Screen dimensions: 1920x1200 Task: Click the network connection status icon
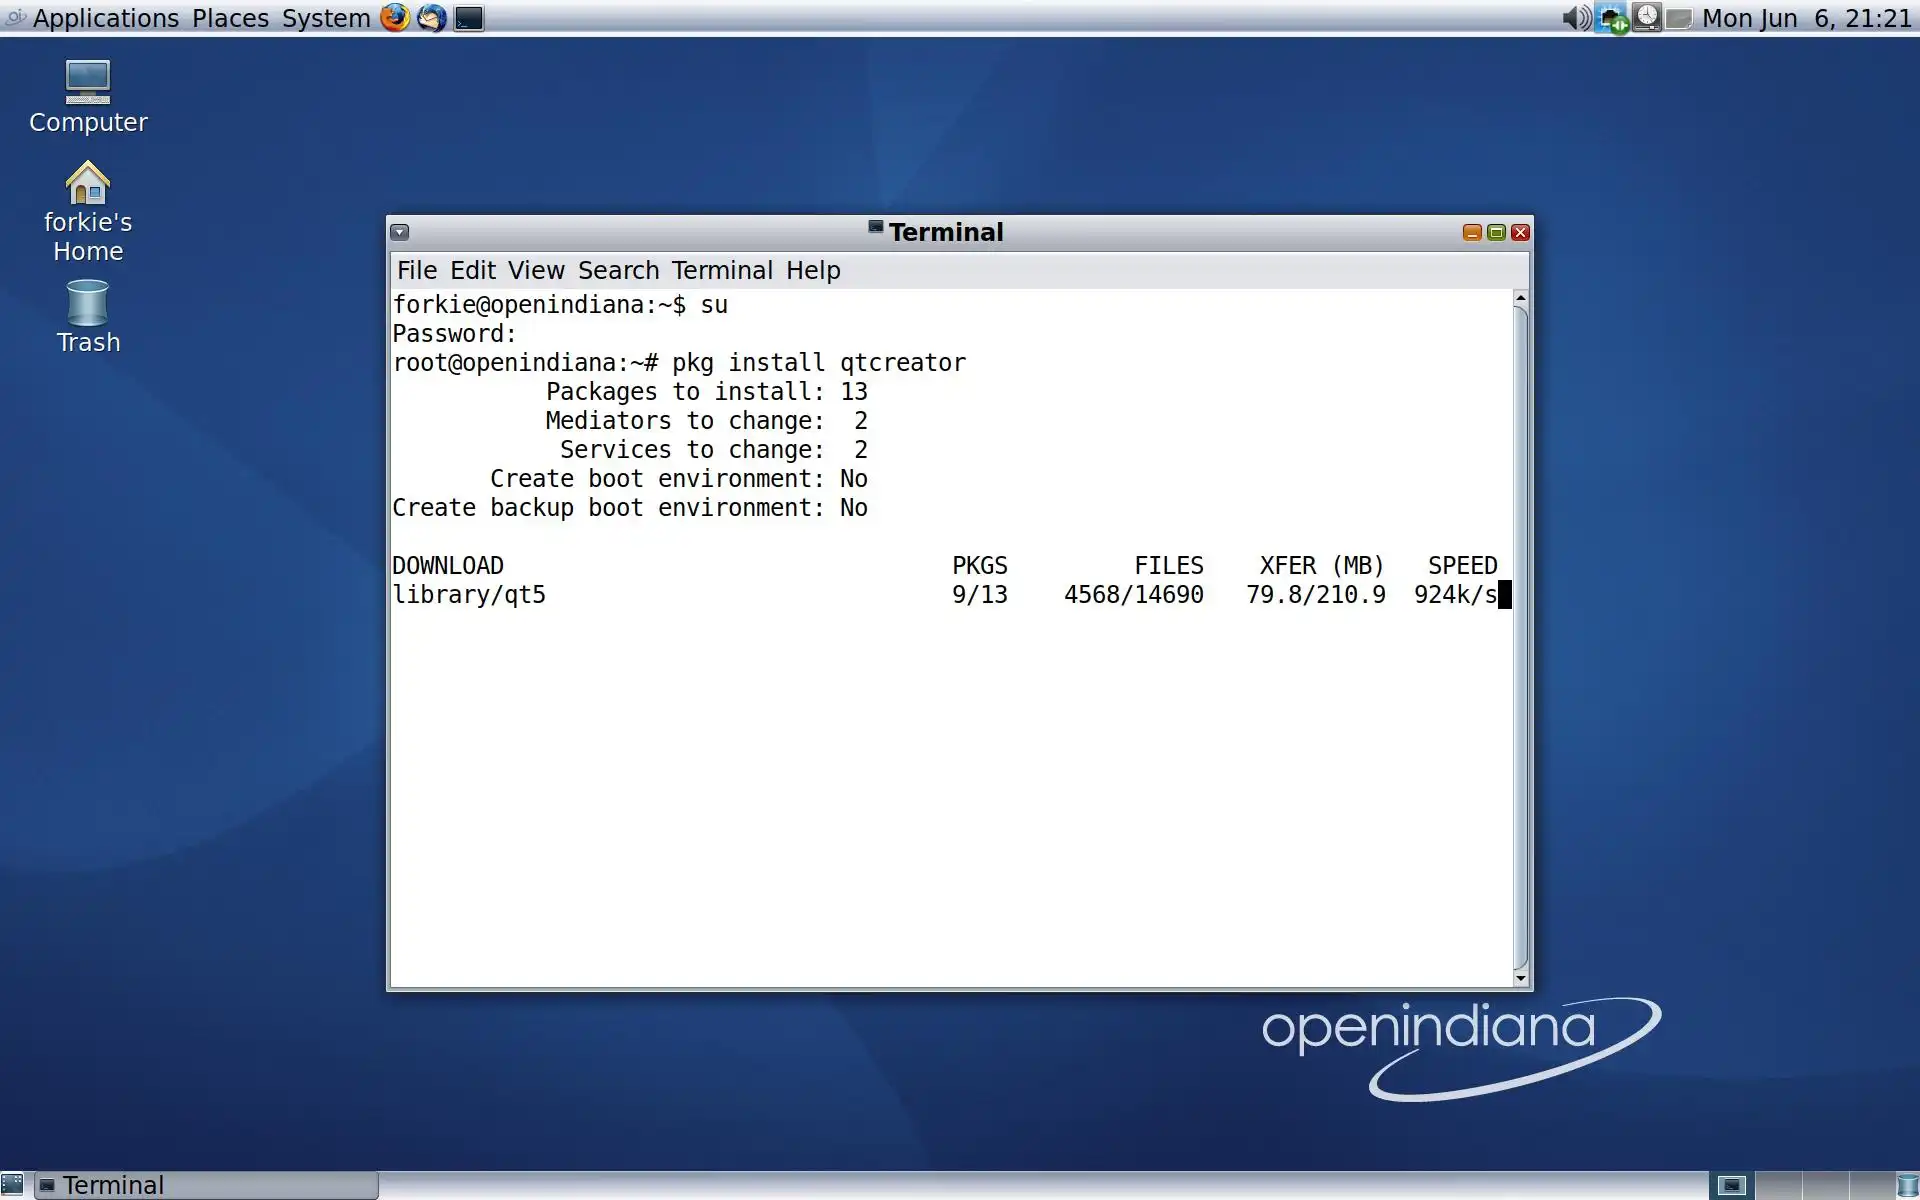1612,18
